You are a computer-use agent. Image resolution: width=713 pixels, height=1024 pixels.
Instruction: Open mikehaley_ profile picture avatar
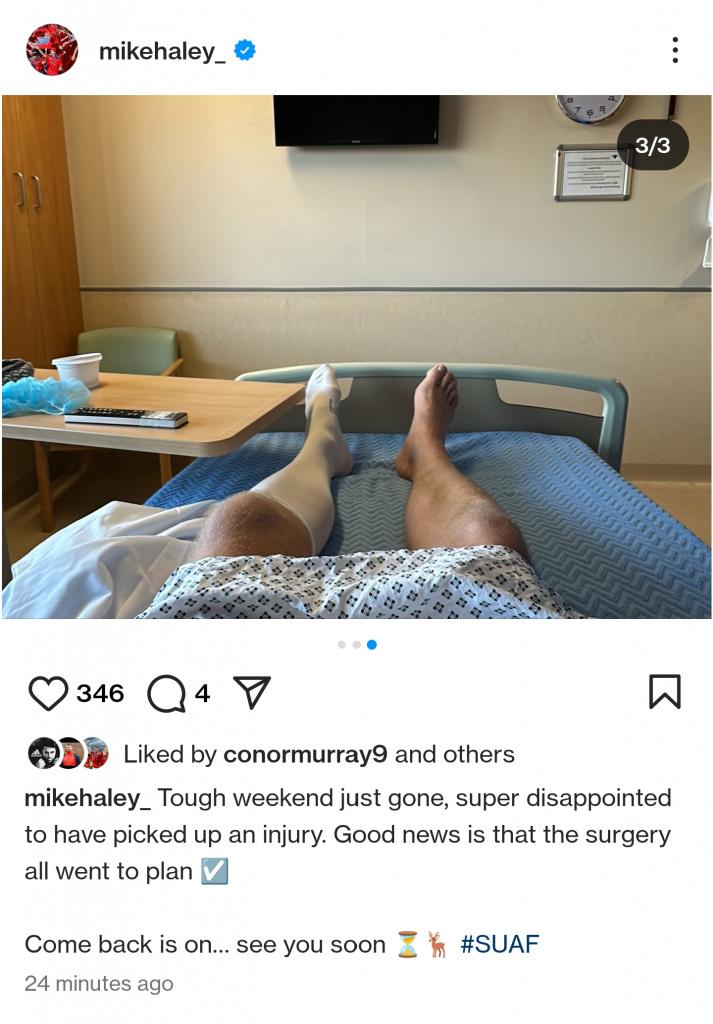52,50
